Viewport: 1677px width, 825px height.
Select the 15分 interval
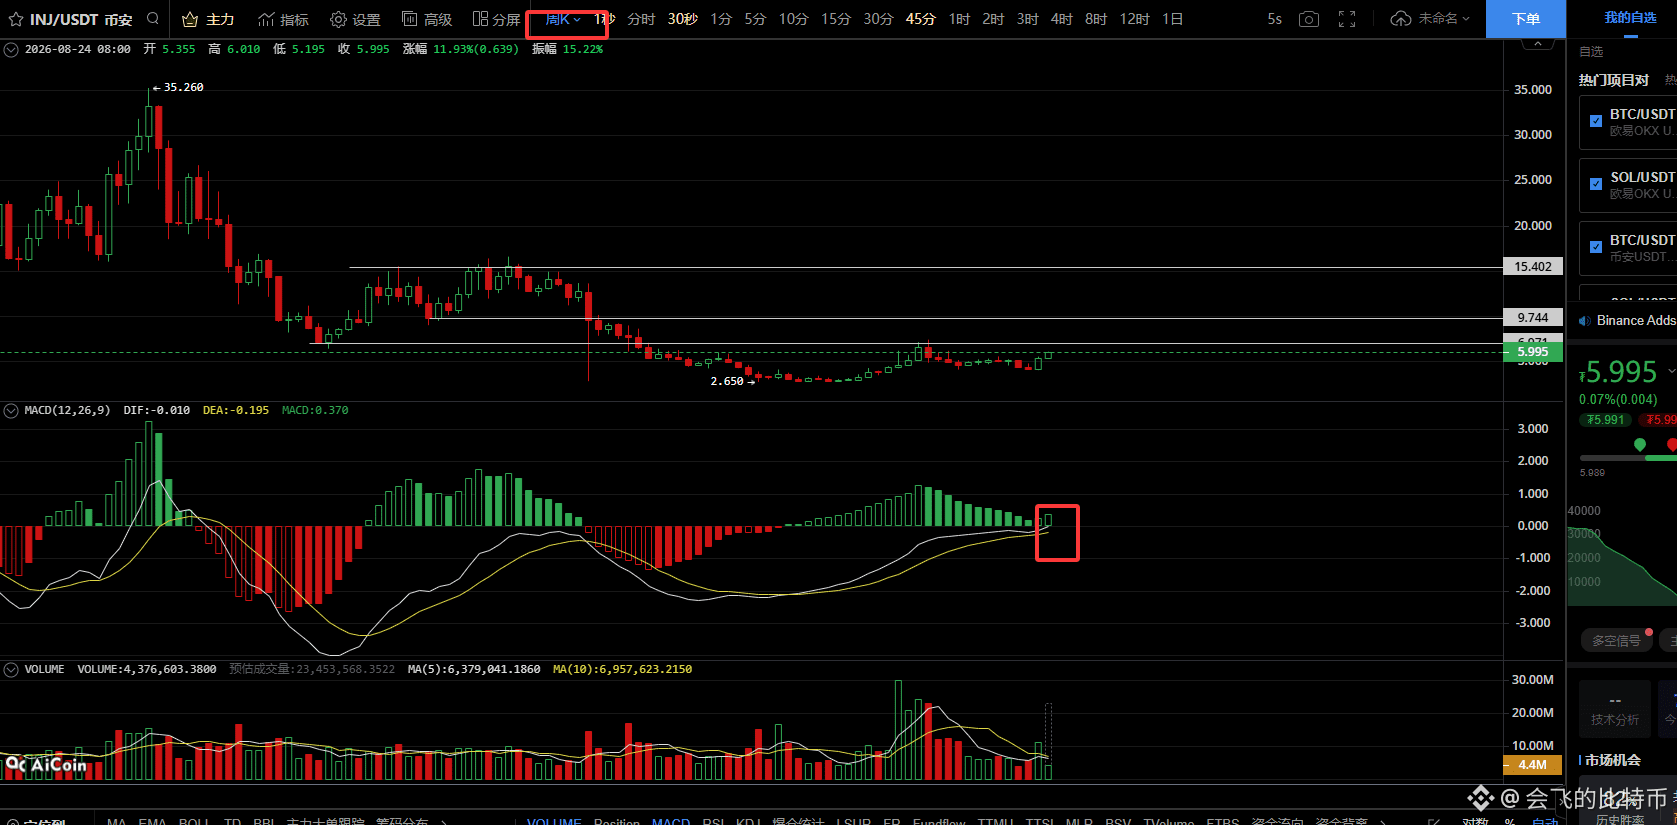pos(836,19)
